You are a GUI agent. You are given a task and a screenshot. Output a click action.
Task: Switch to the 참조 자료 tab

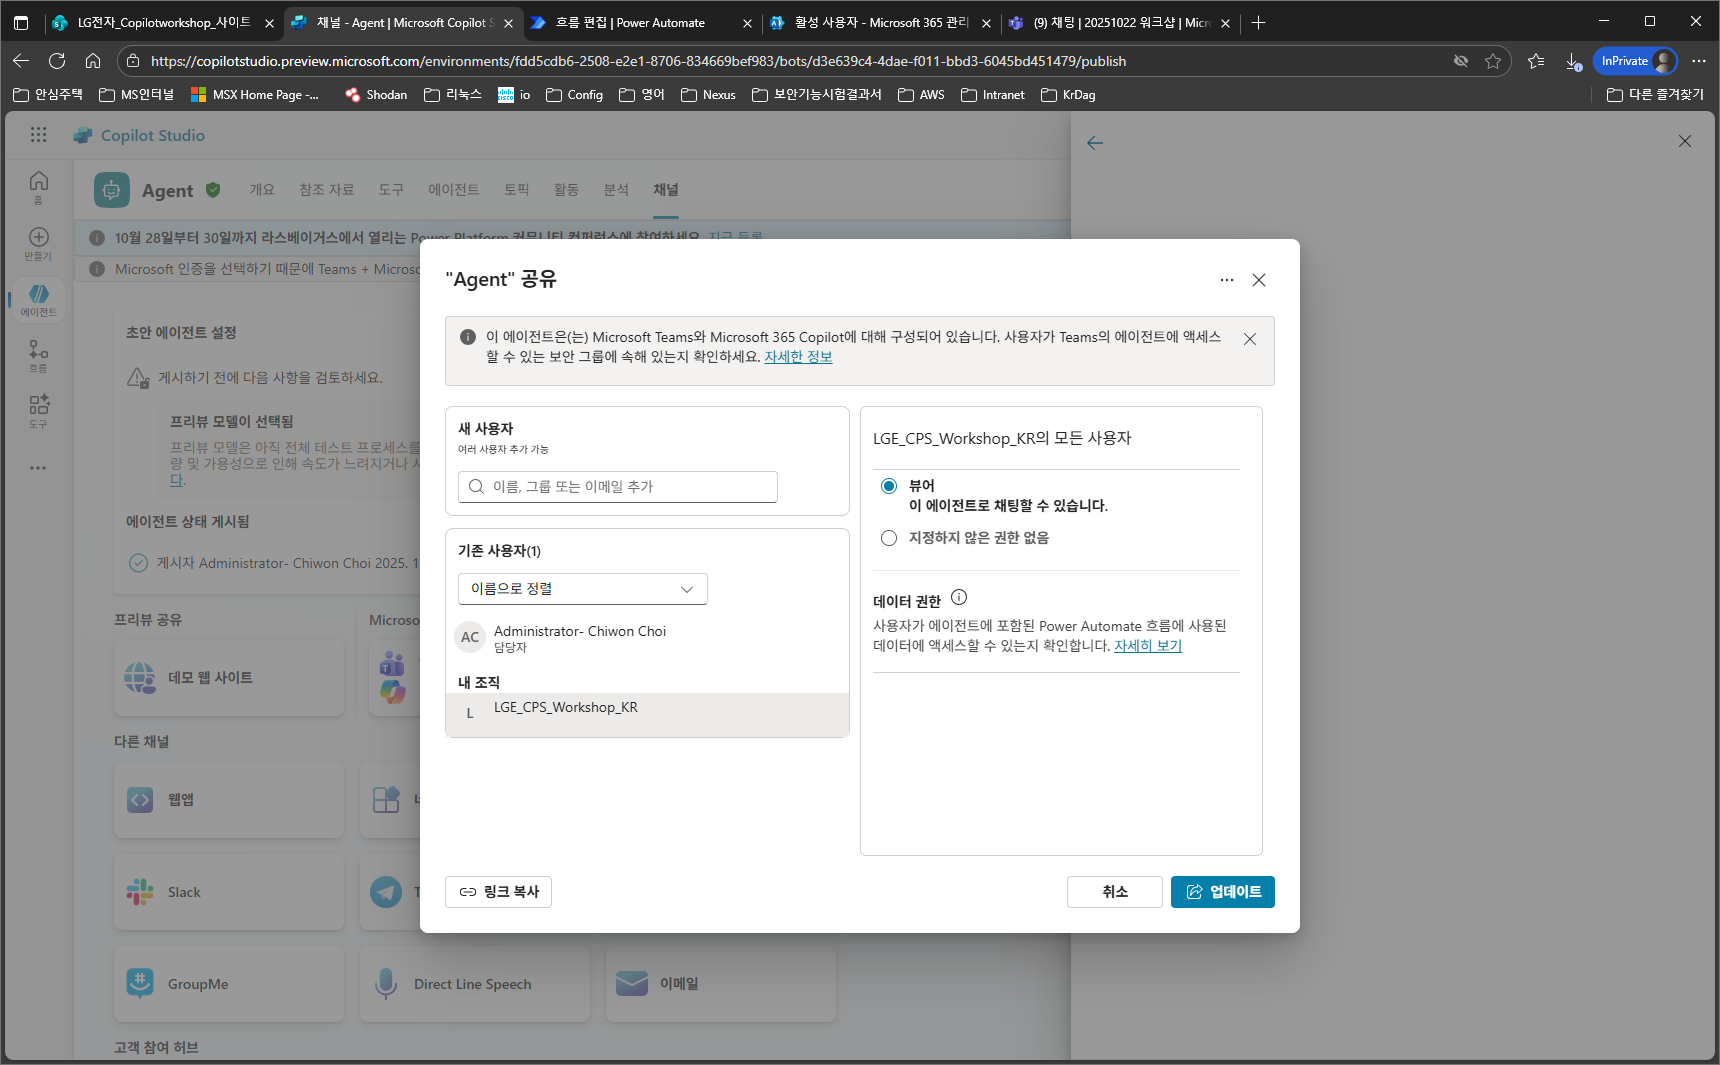click(326, 190)
